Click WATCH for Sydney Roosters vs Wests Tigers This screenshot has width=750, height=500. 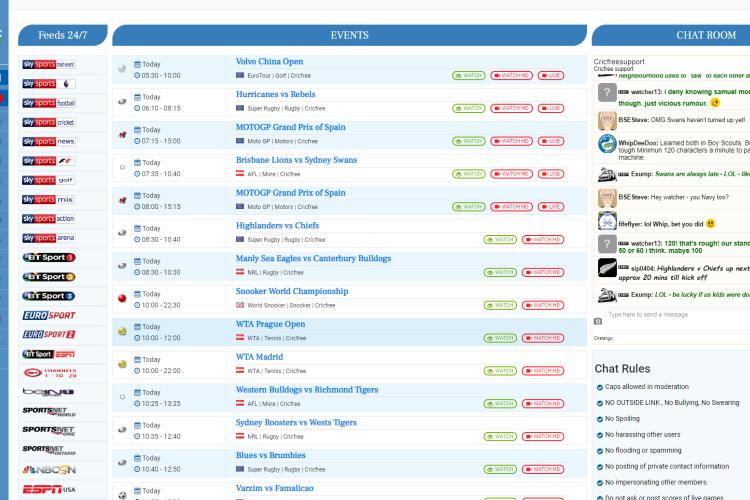click(x=500, y=436)
